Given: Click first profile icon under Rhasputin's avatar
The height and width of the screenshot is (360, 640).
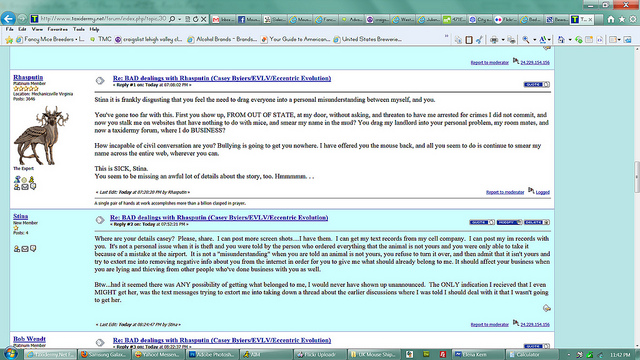Looking at the screenshot, I should [17, 180].
